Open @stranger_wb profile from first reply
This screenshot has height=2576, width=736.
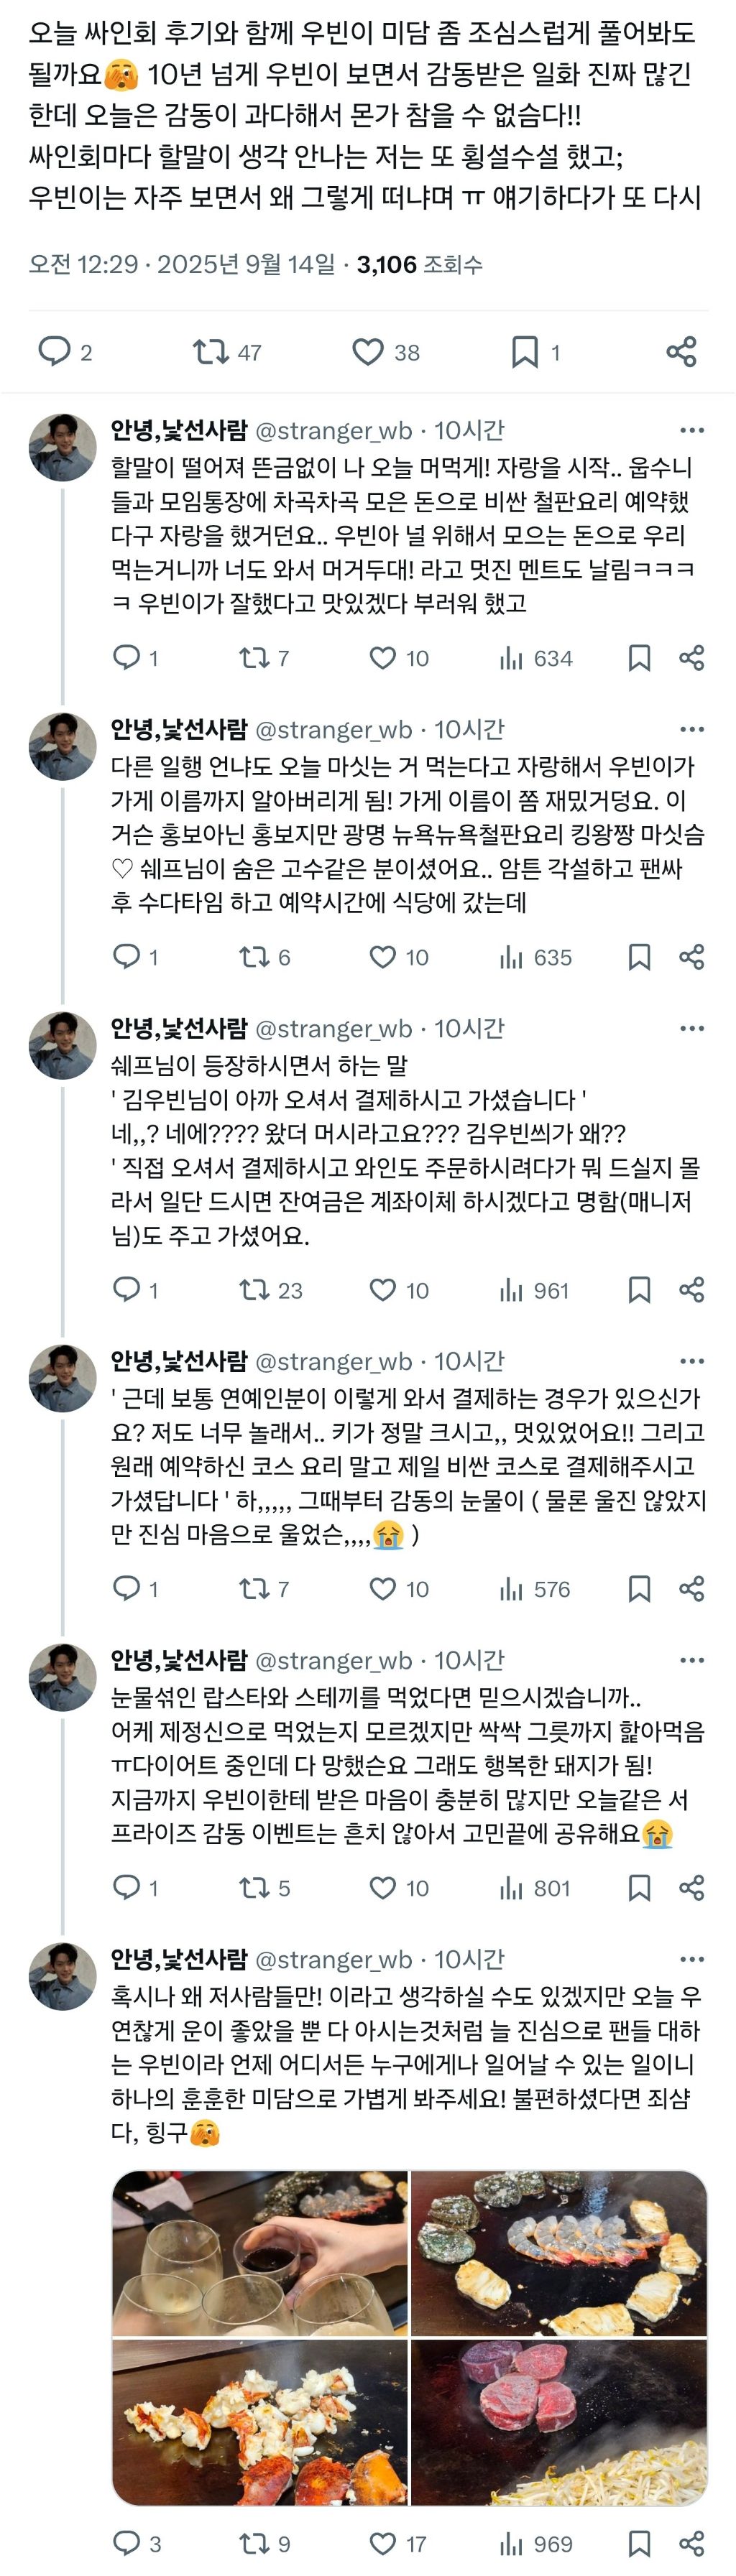click(334, 431)
